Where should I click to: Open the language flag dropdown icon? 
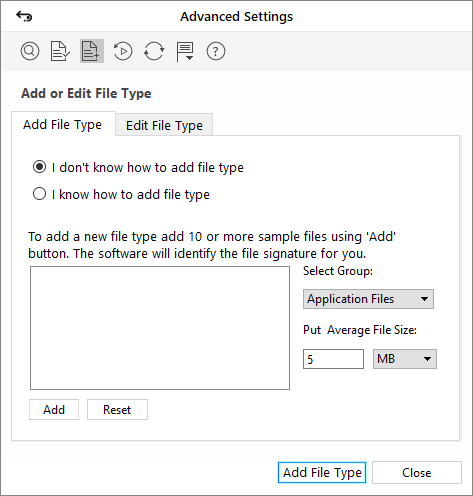[x=185, y=52]
